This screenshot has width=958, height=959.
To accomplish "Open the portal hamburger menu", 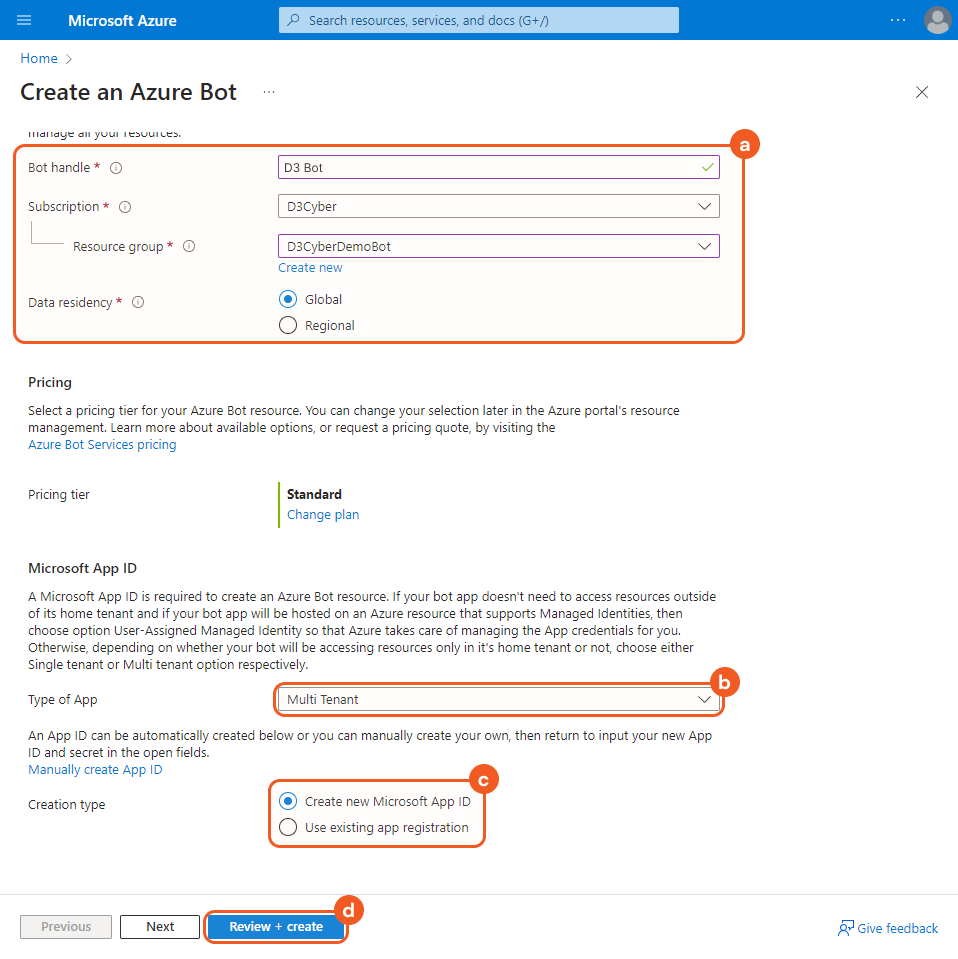I will tap(23, 20).
